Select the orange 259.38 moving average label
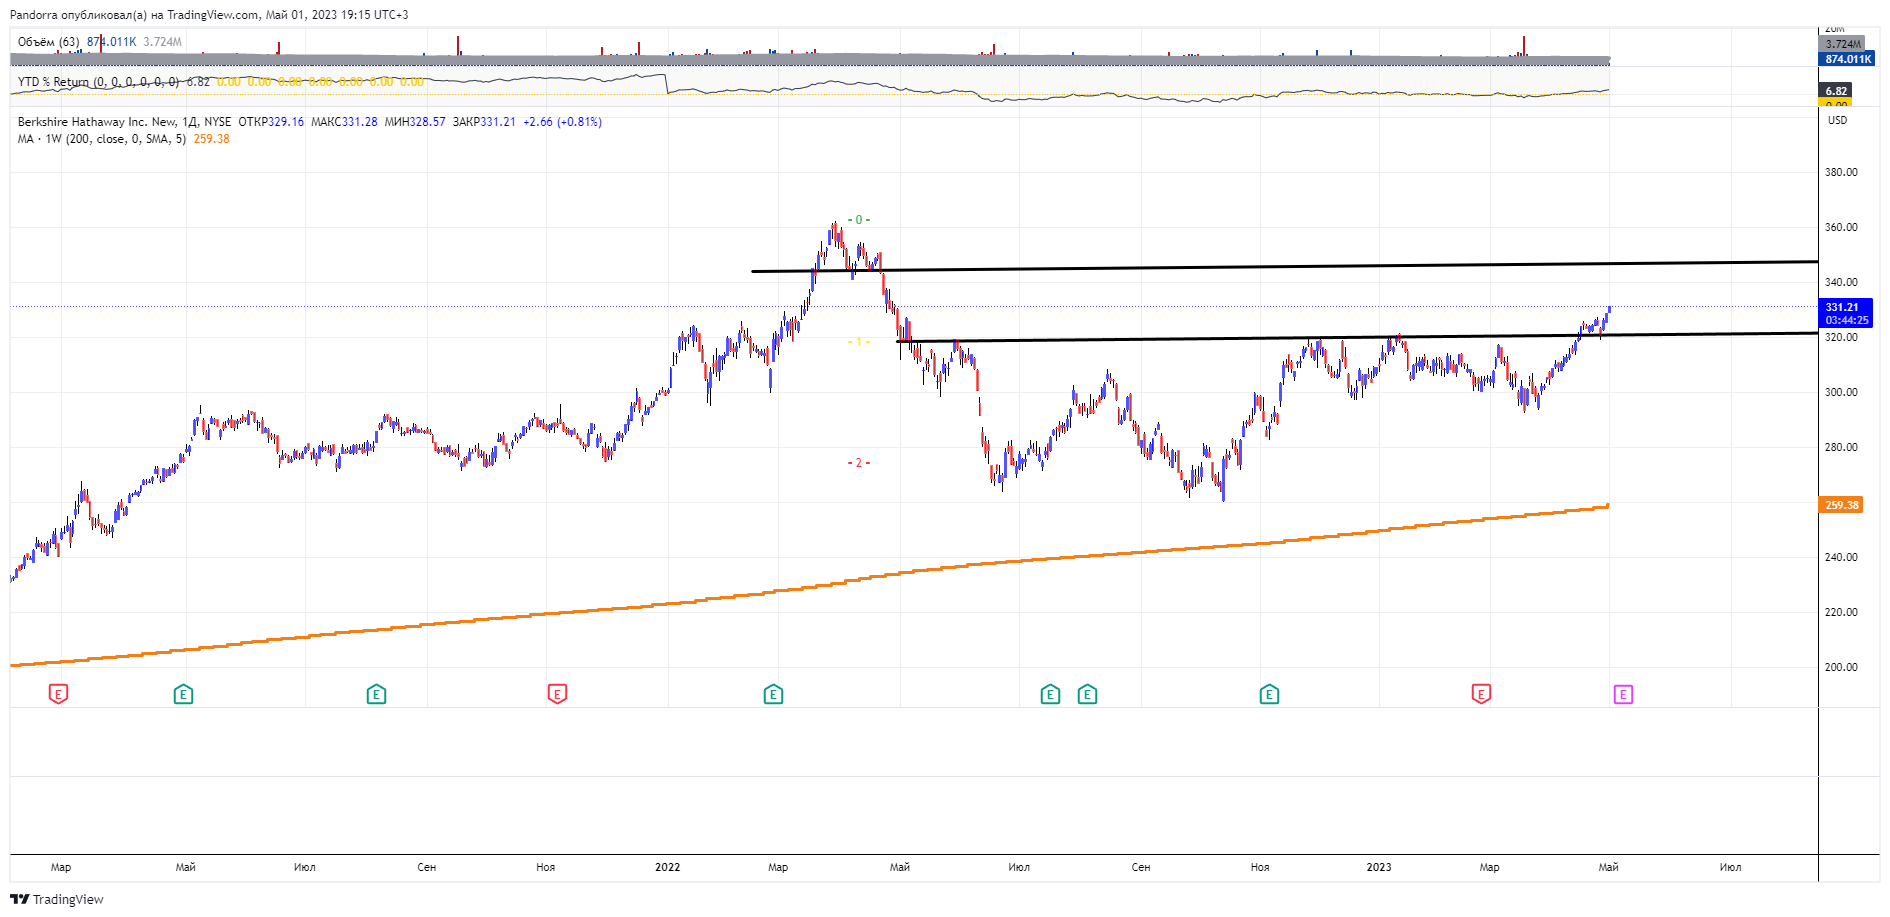This screenshot has height=917, width=1890. (1841, 505)
